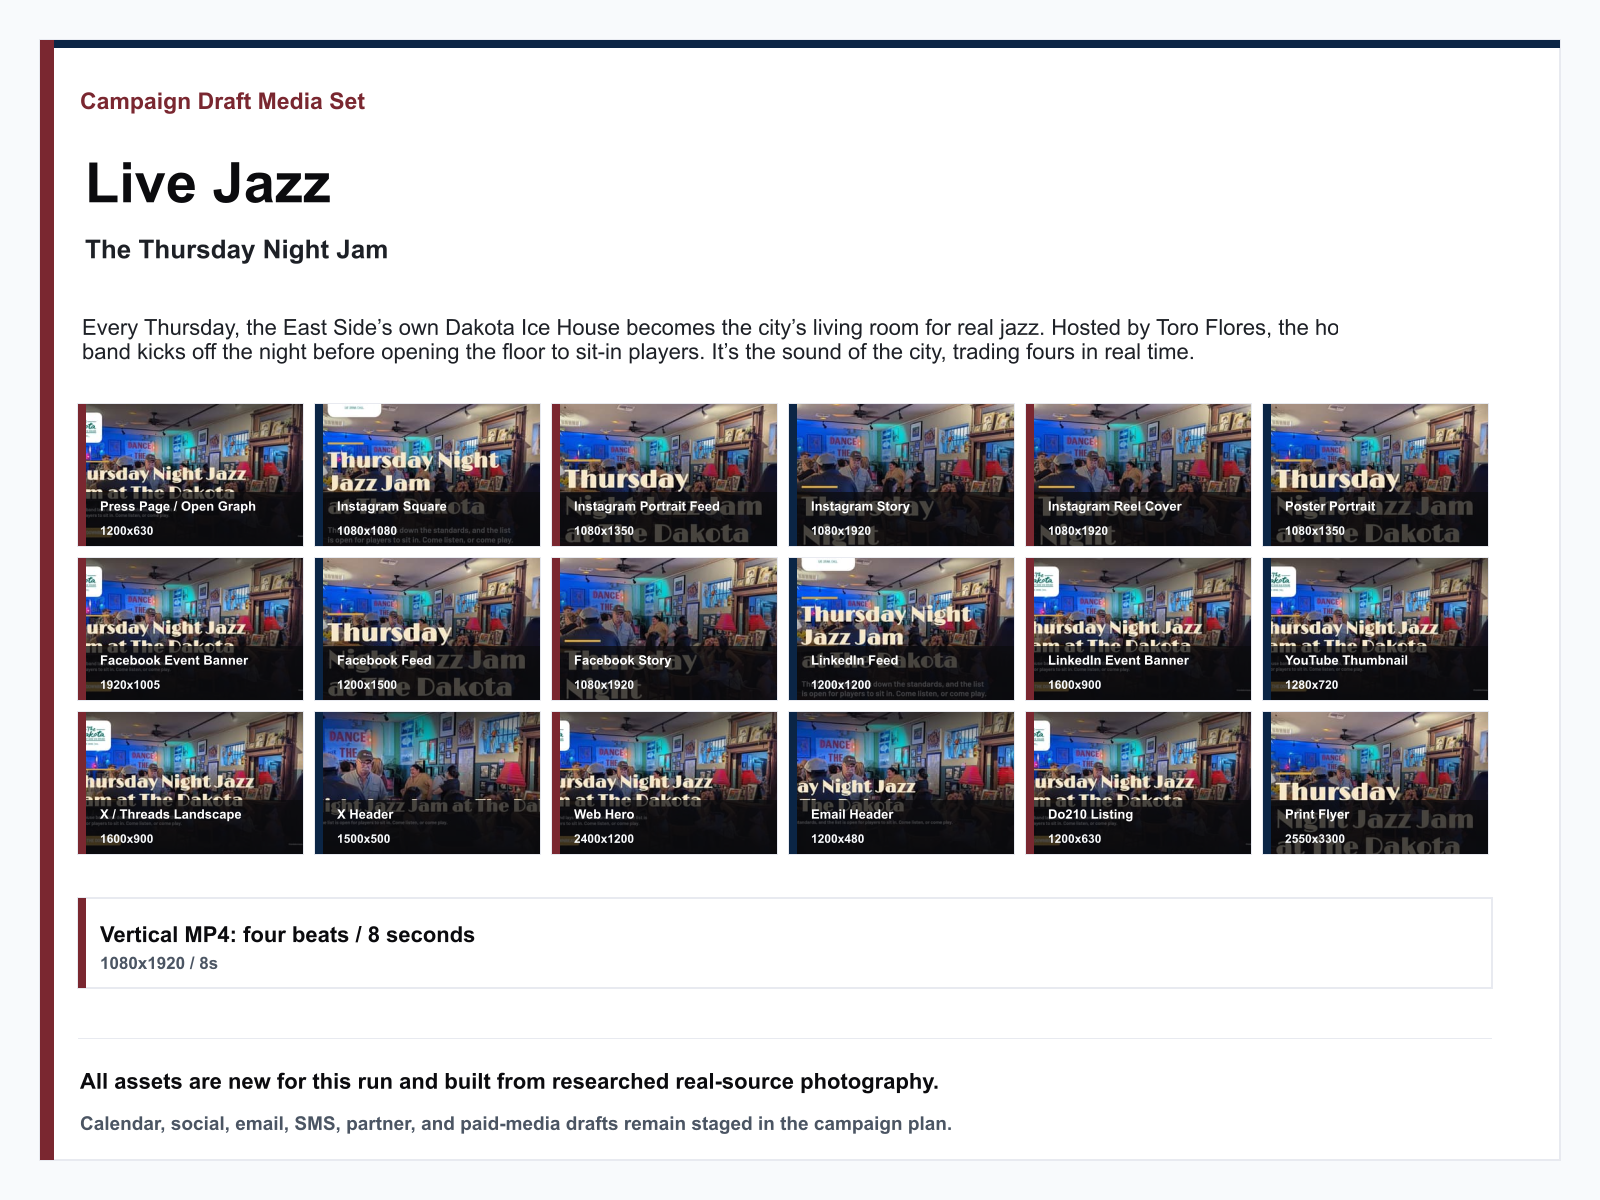
Task: Open the Instagram Square thumbnail
Action: (427, 475)
